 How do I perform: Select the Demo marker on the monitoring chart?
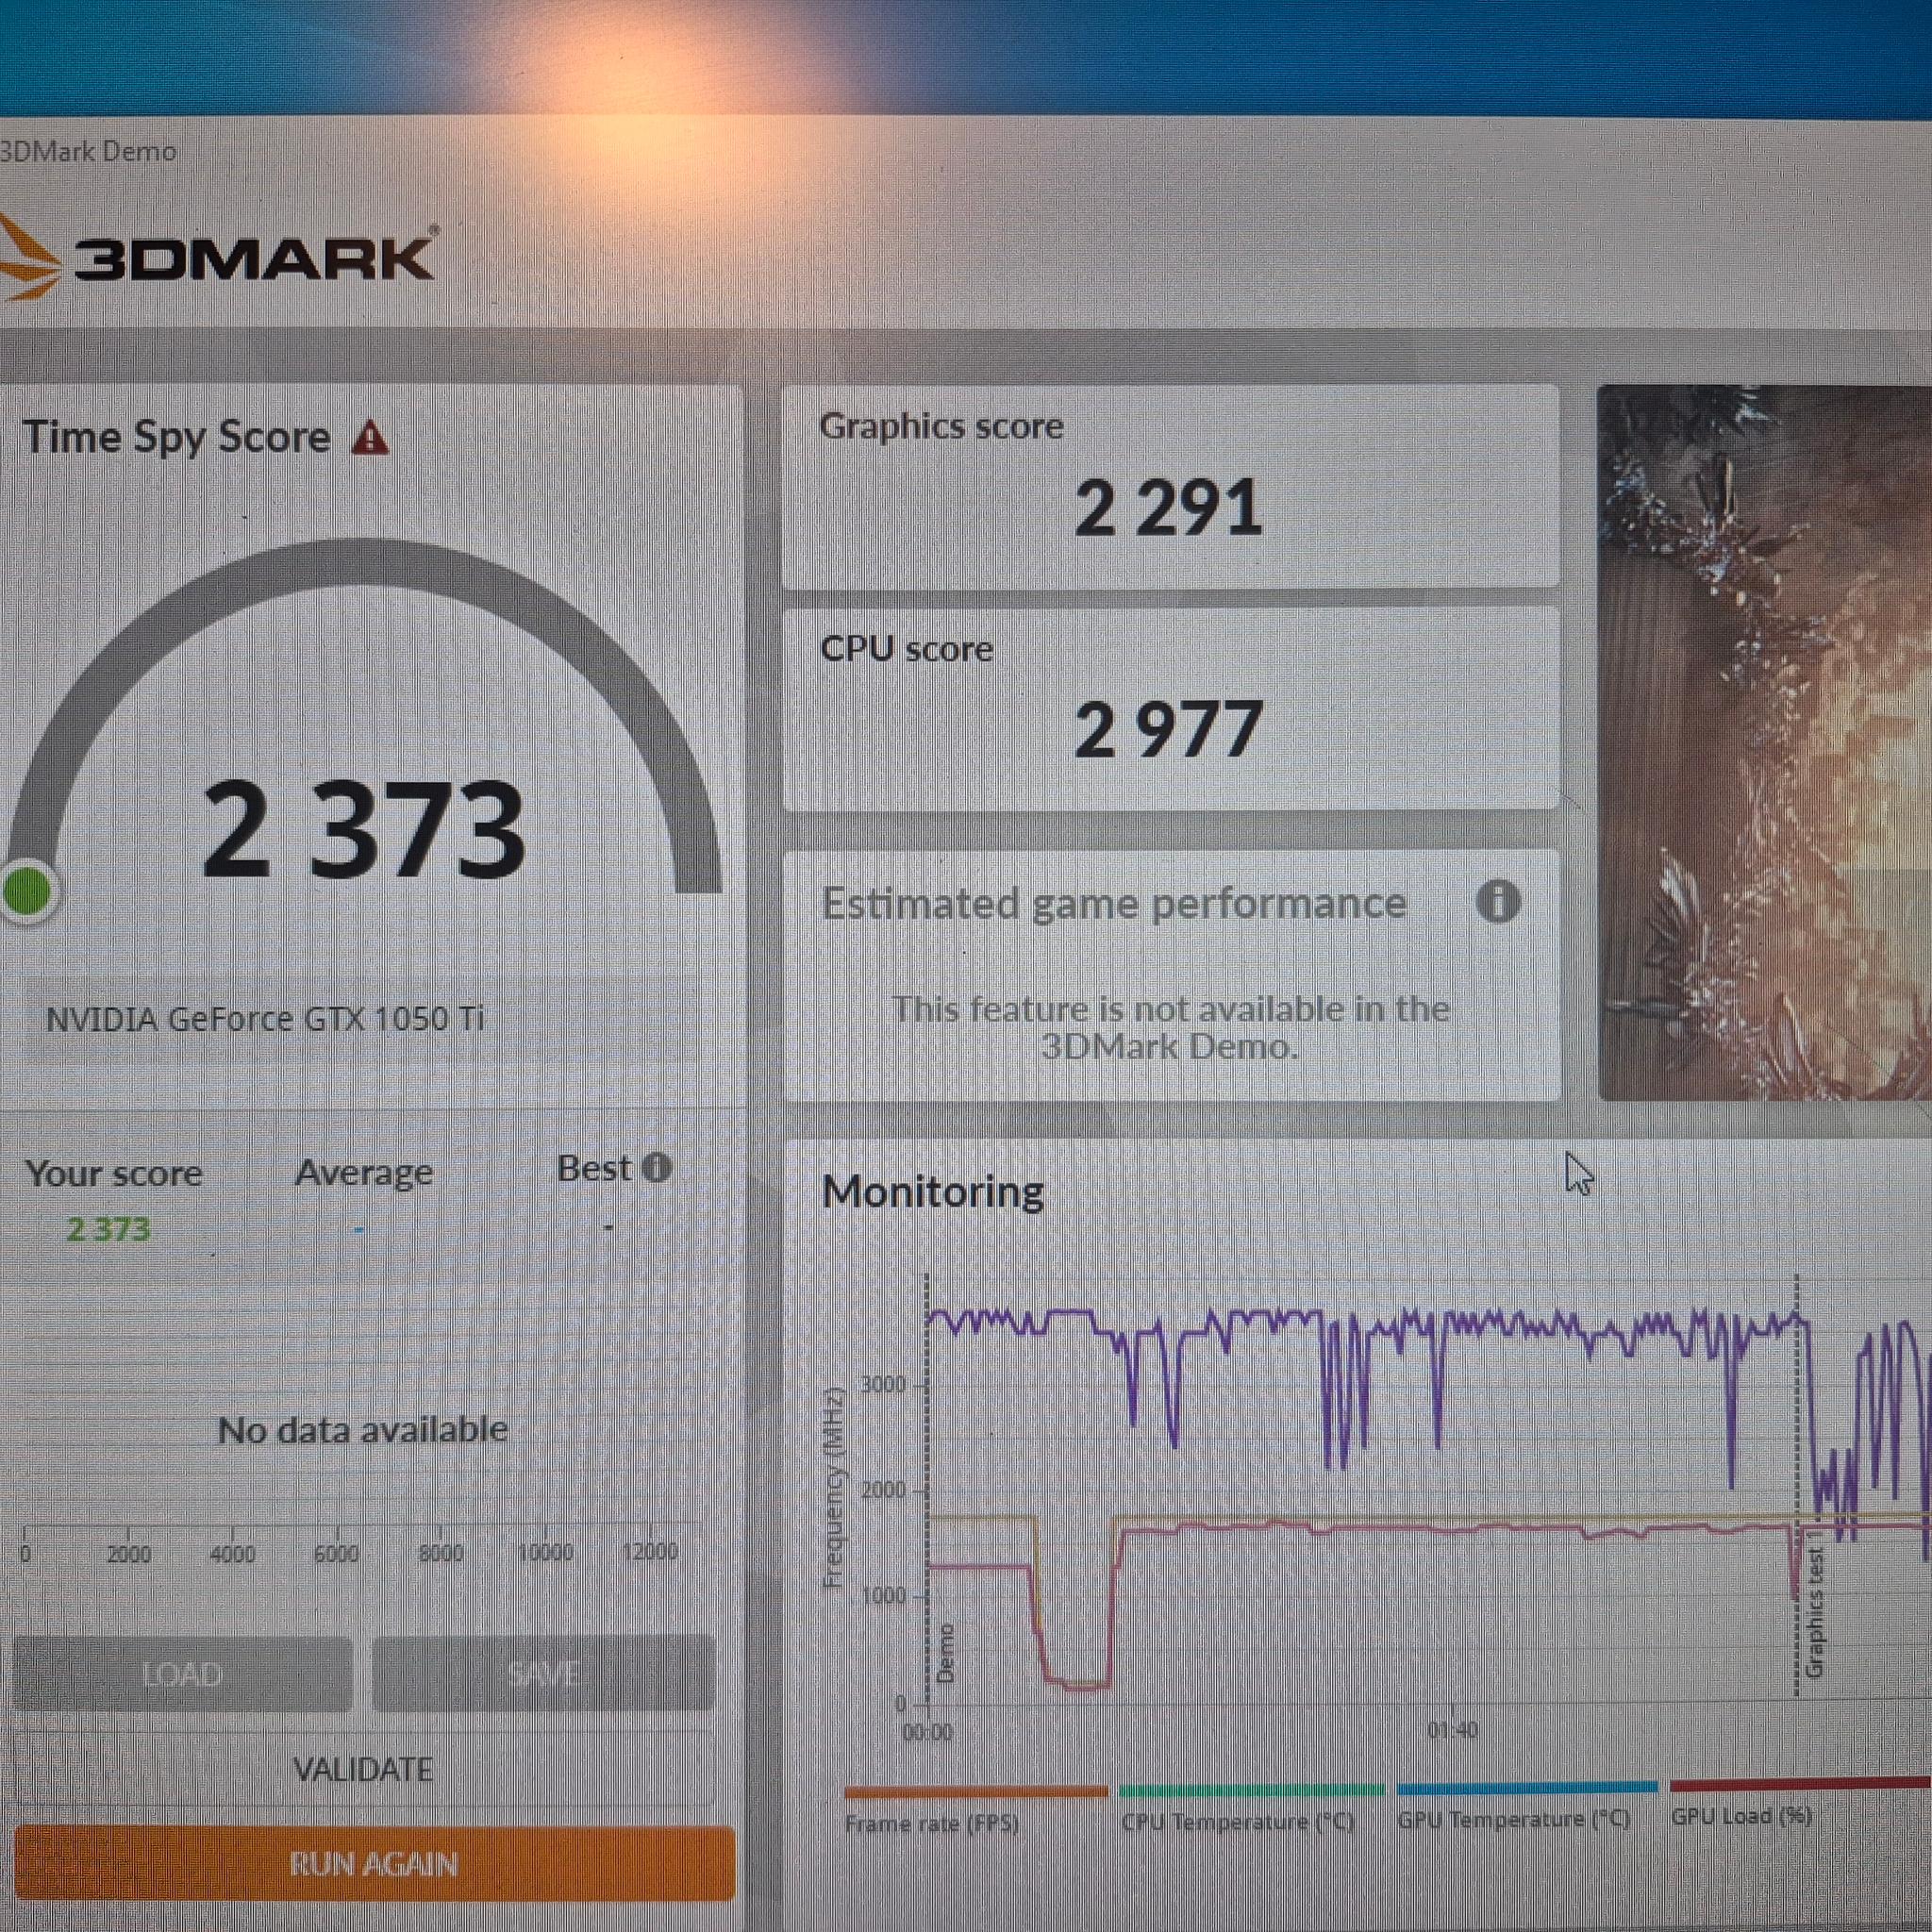click(x=945, y=1652)
